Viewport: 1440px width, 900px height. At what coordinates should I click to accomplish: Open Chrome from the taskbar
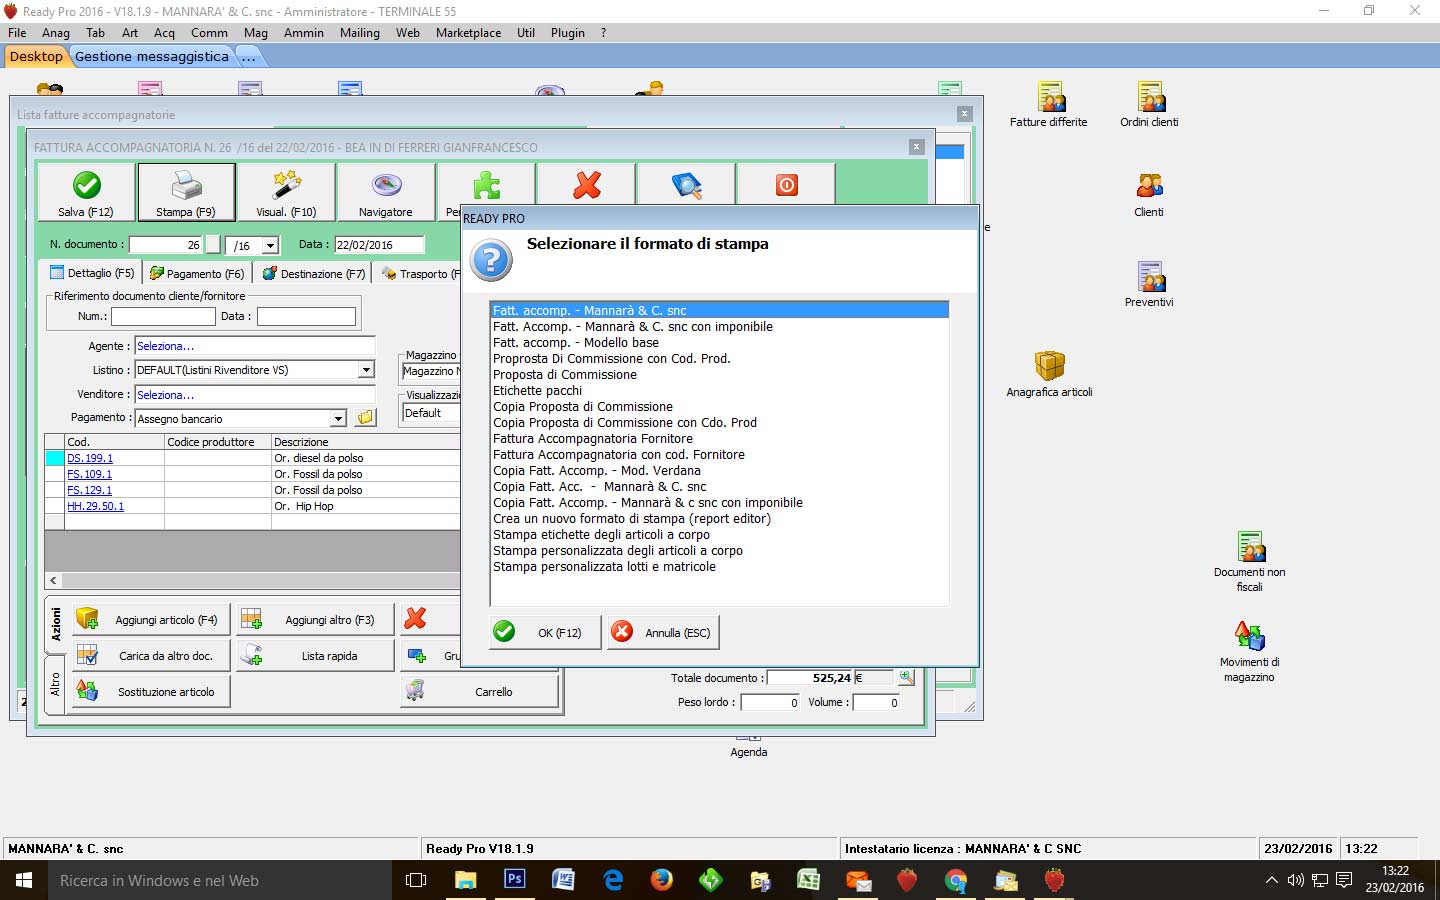pyautogui.click(x=956, y=880)
